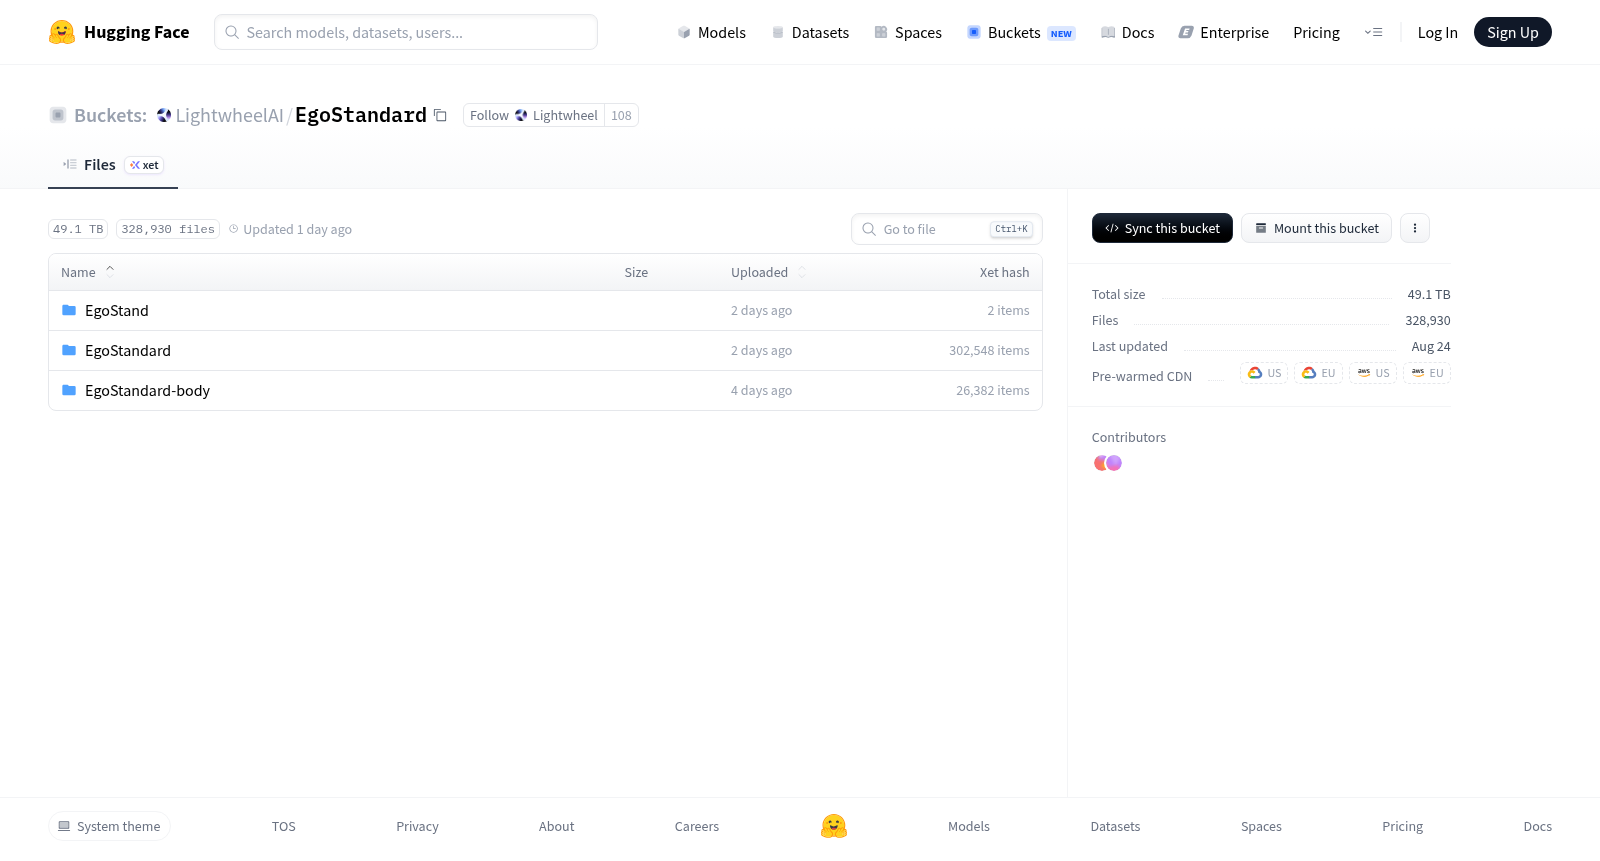Open the LightwheelAI owner link

point(229,115)
